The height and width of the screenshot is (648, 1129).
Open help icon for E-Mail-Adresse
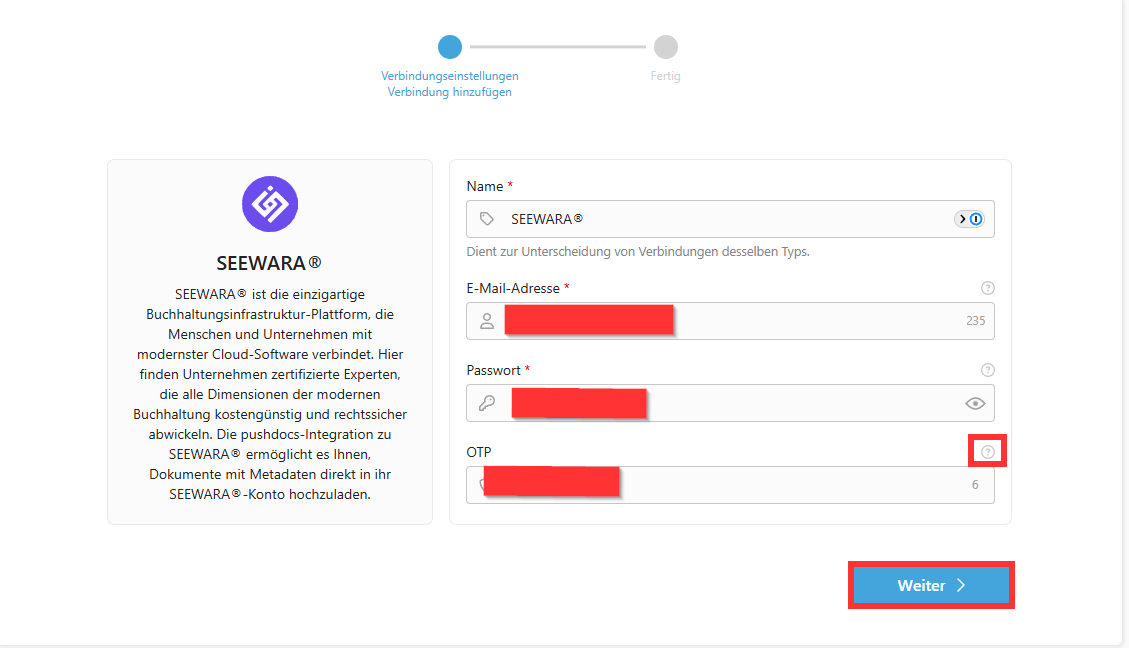click(x=988, y=288)
